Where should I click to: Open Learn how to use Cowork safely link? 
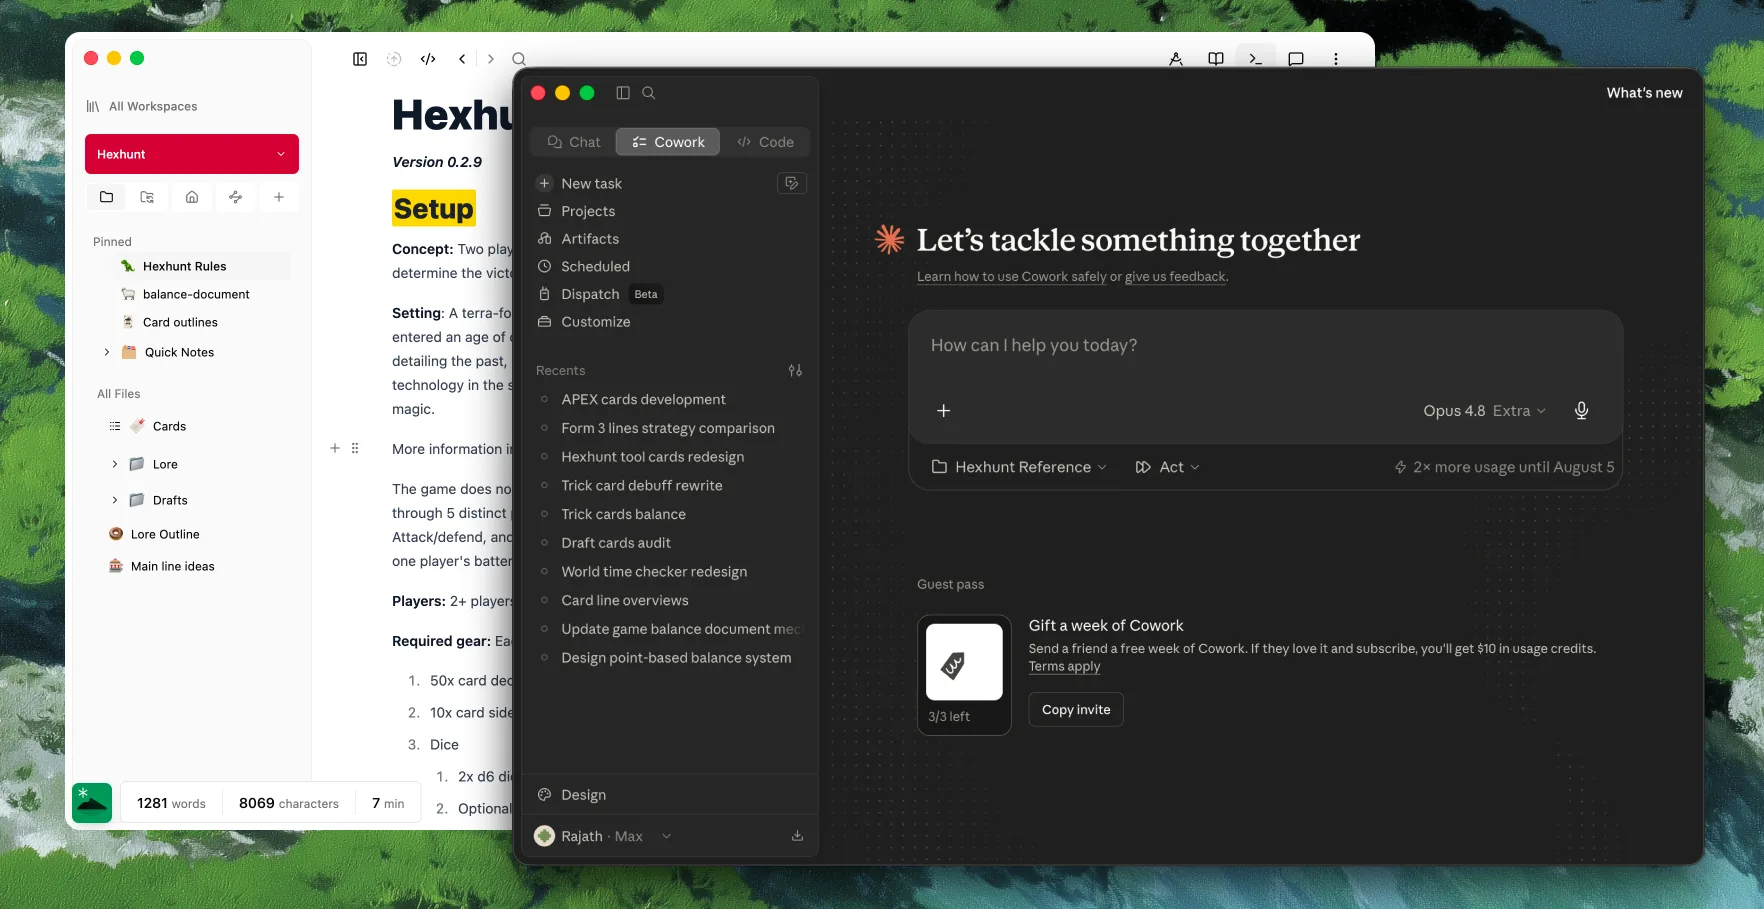click(1012, 277)
